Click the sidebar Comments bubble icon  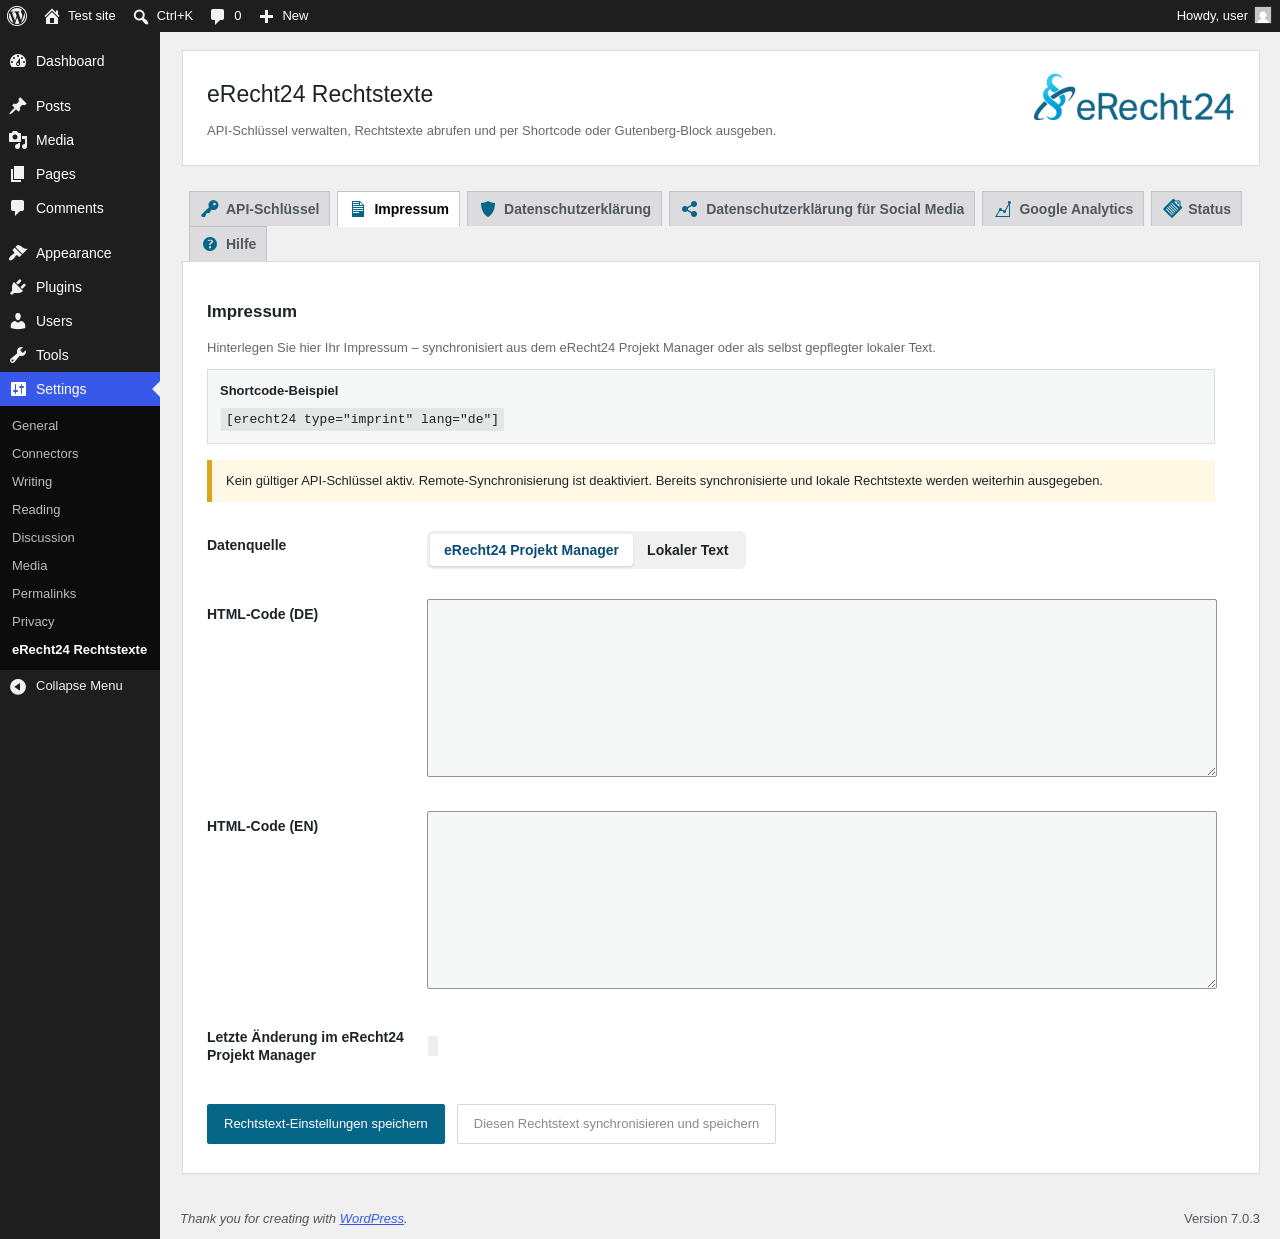[18, 208]
